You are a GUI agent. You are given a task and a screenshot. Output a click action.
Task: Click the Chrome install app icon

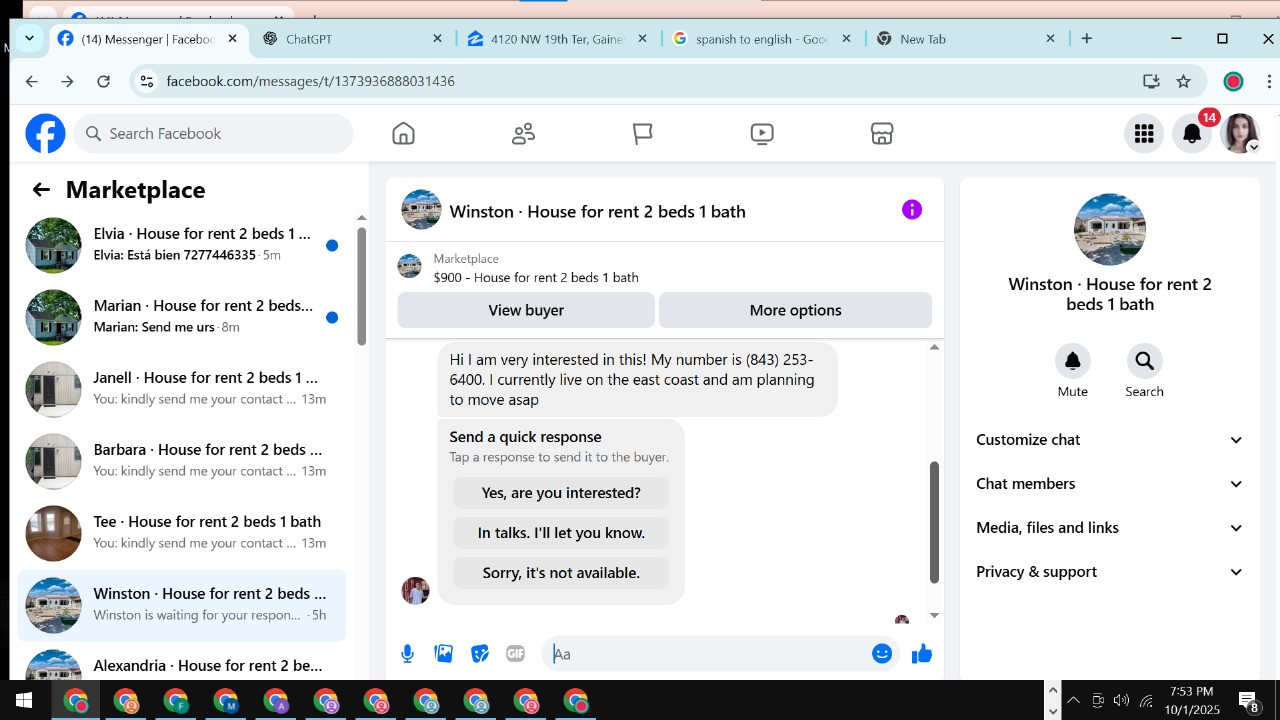coord(1151,81)
